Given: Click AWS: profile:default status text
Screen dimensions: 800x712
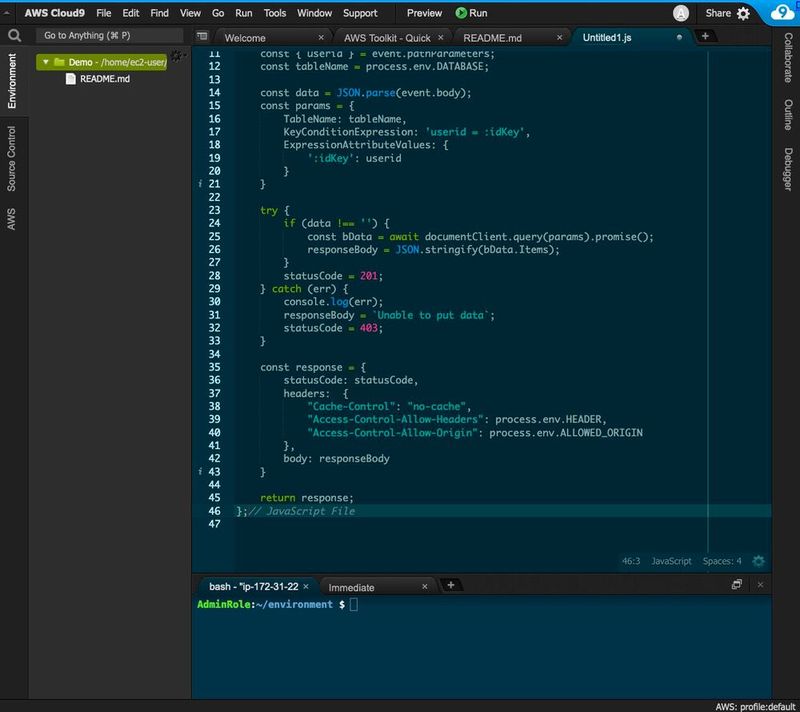Looking at the screenshot, I should [755, 706].
